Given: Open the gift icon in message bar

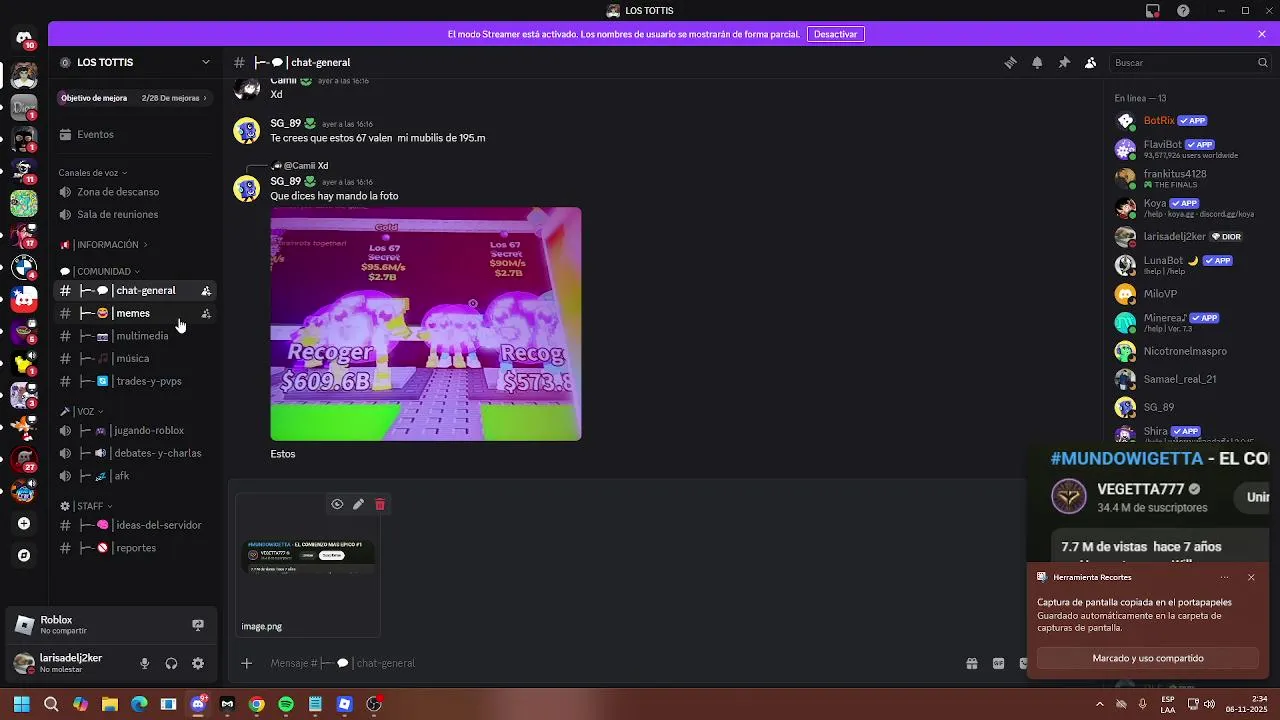Looking at the screenshot, I should coord(971,663).
